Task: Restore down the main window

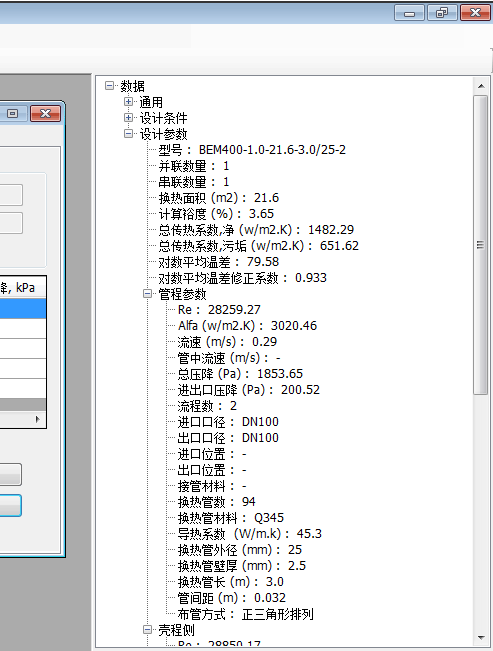Action: [x=442, y=13]
